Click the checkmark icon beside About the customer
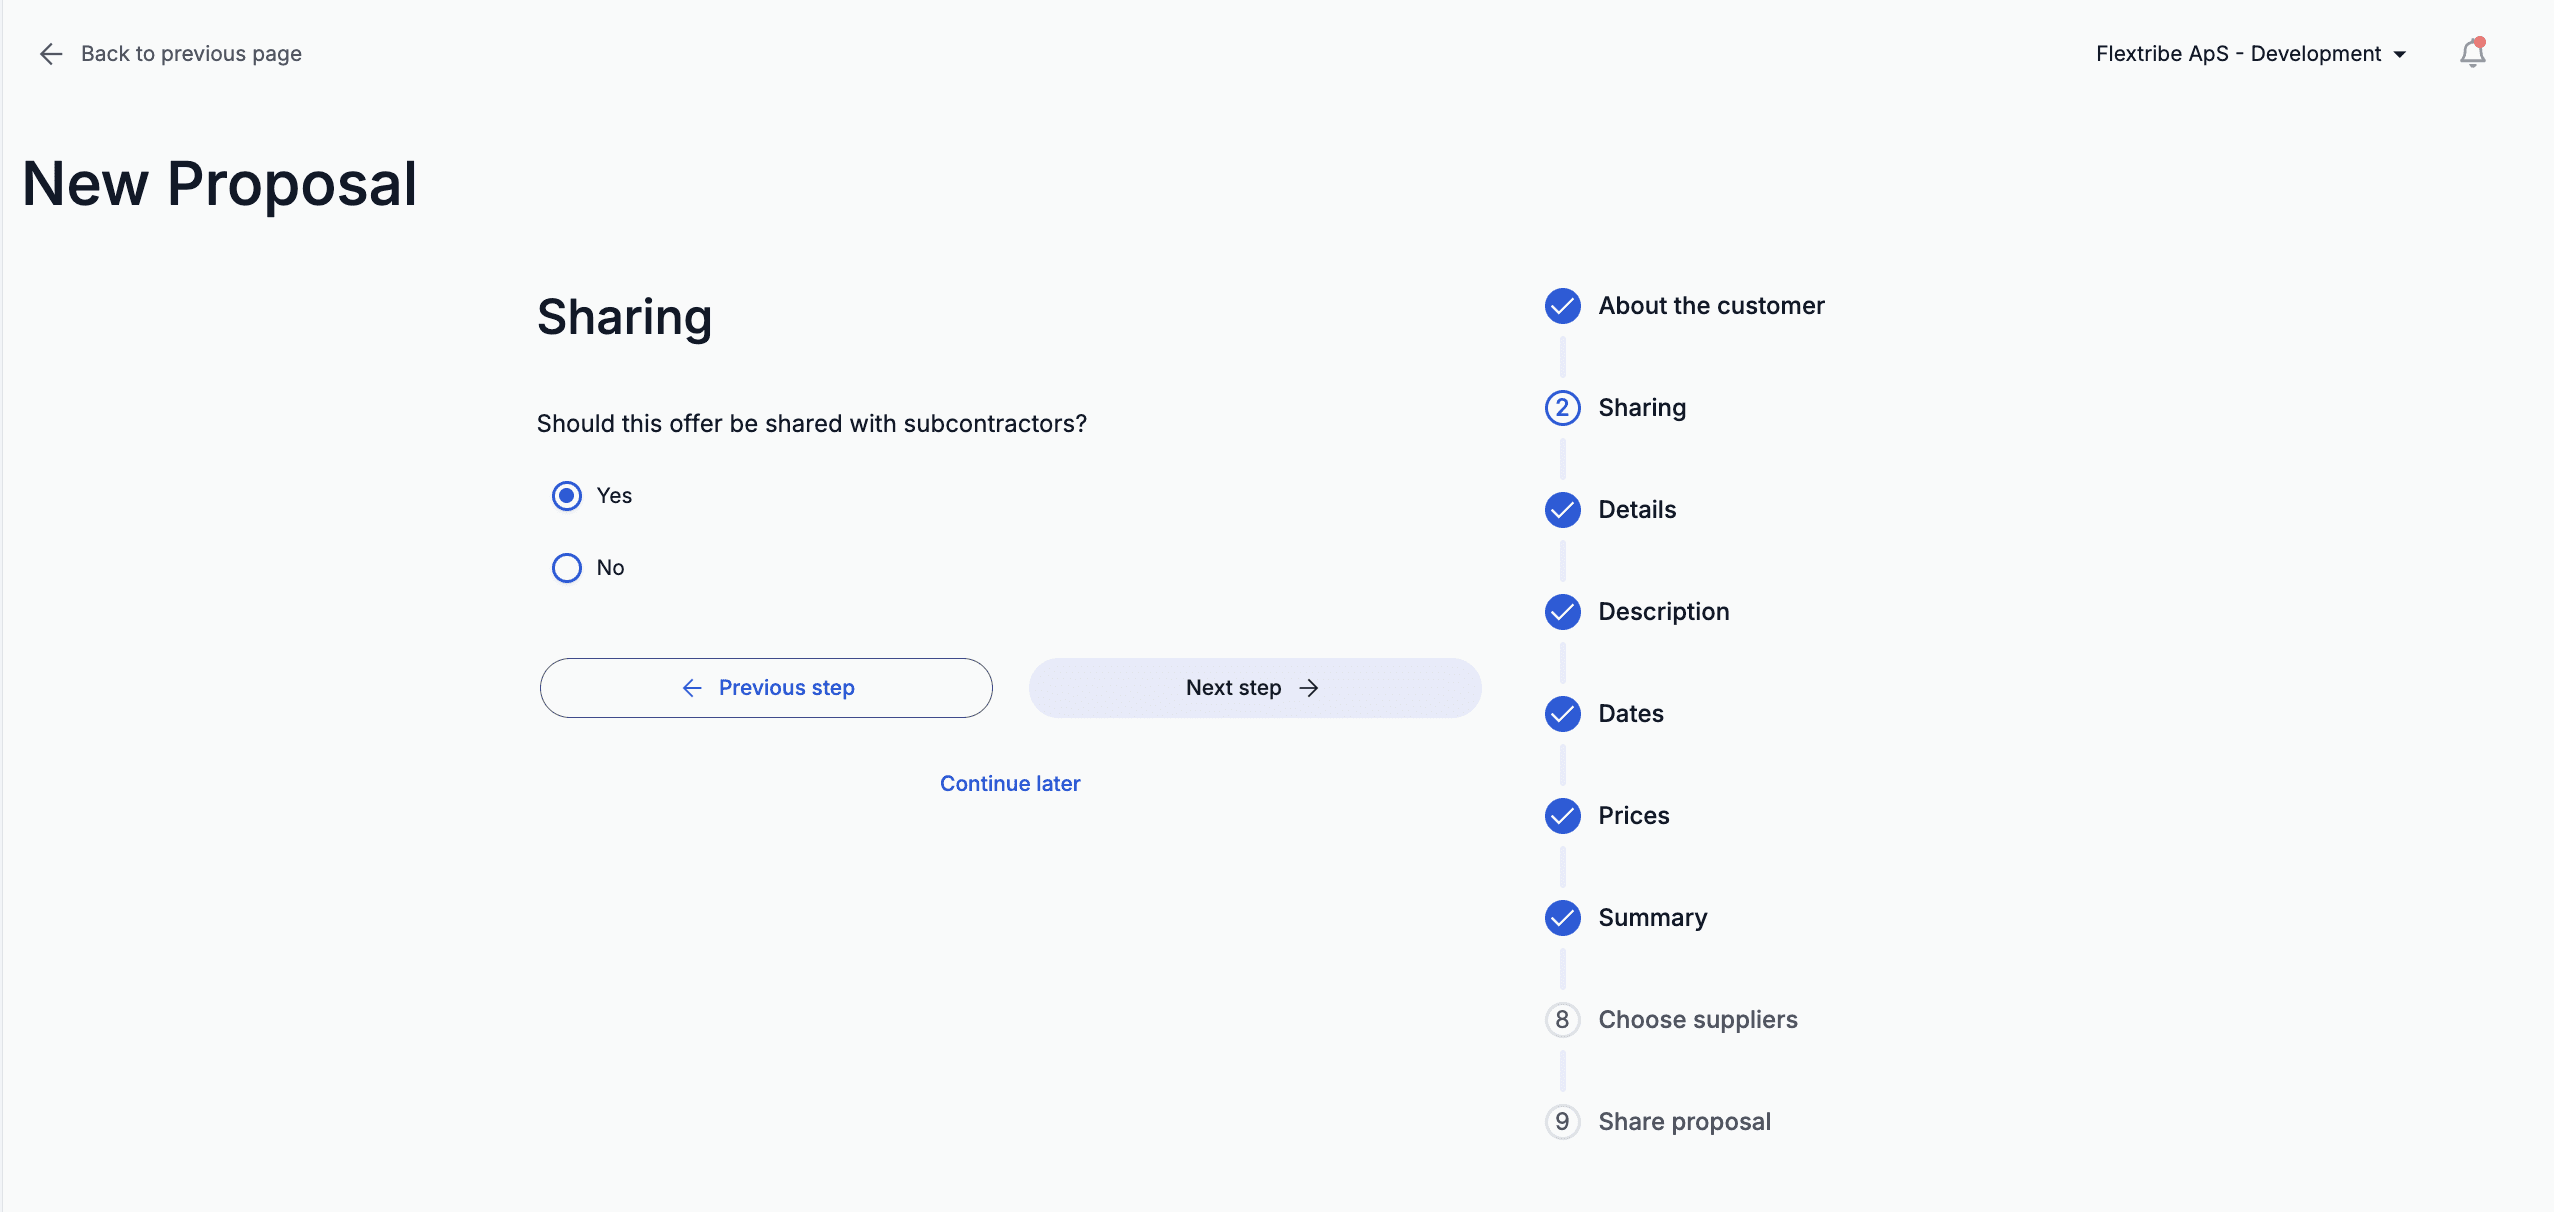The height and width of the screenshot is (1212, 2554). [1562, 306]
